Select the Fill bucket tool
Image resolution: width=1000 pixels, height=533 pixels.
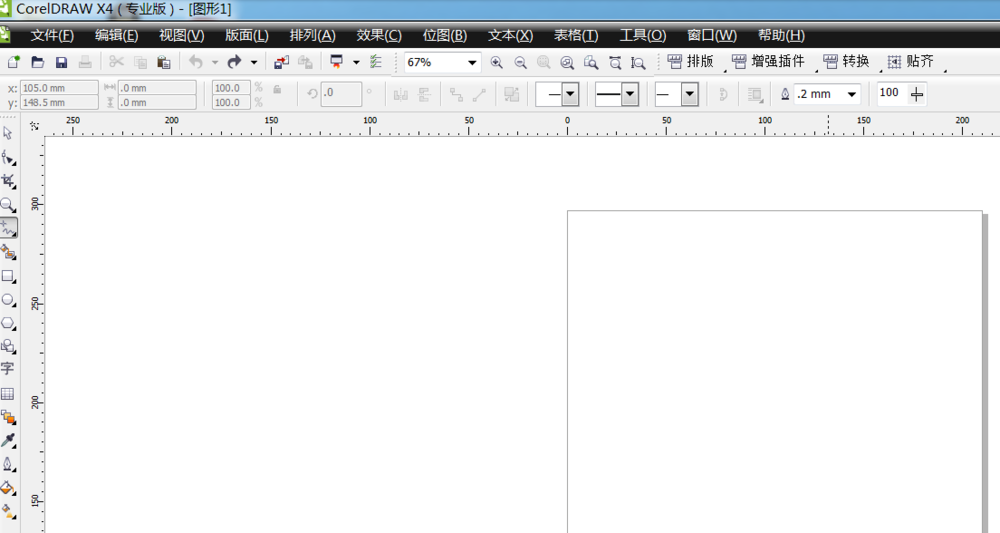tap(8, 489)
